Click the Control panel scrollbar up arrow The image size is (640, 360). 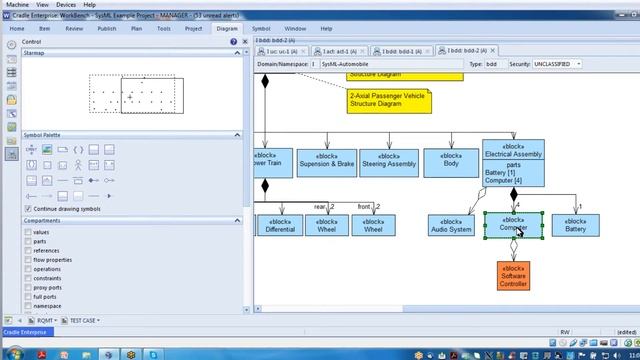click(x=246, y=53)
